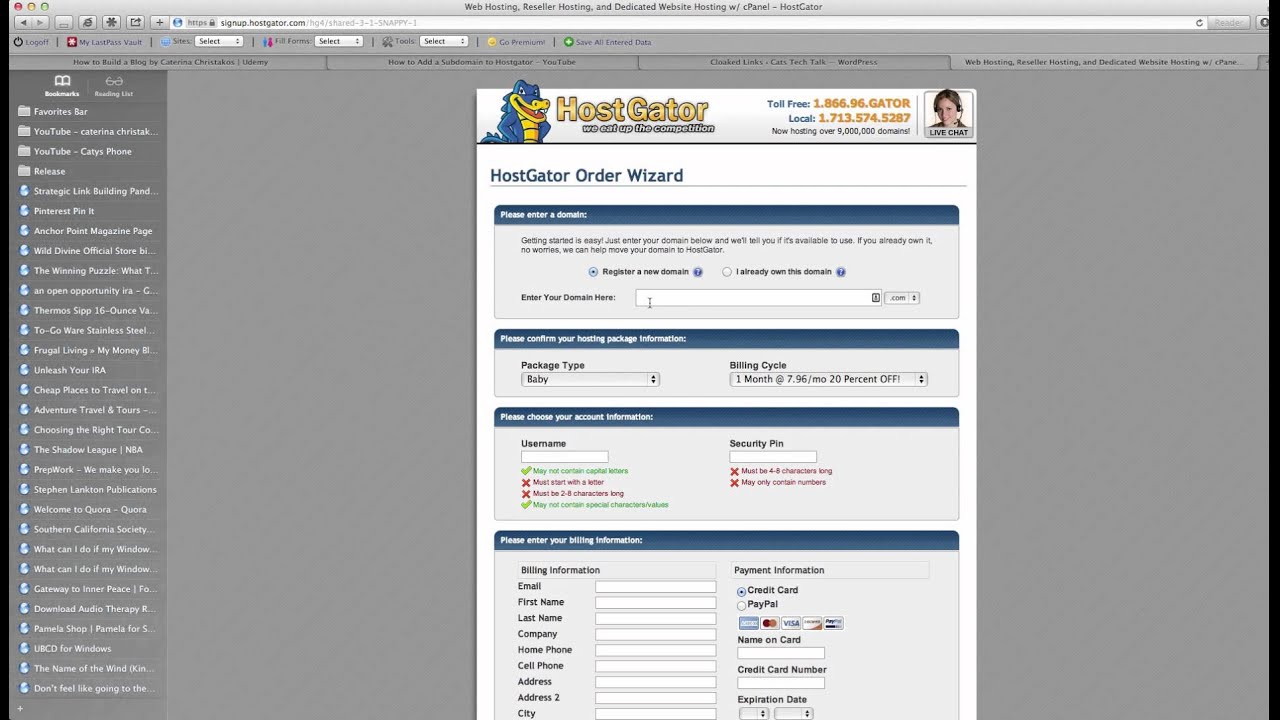
Task: Select Register a new domain radio
Action: tap(593, 272)
